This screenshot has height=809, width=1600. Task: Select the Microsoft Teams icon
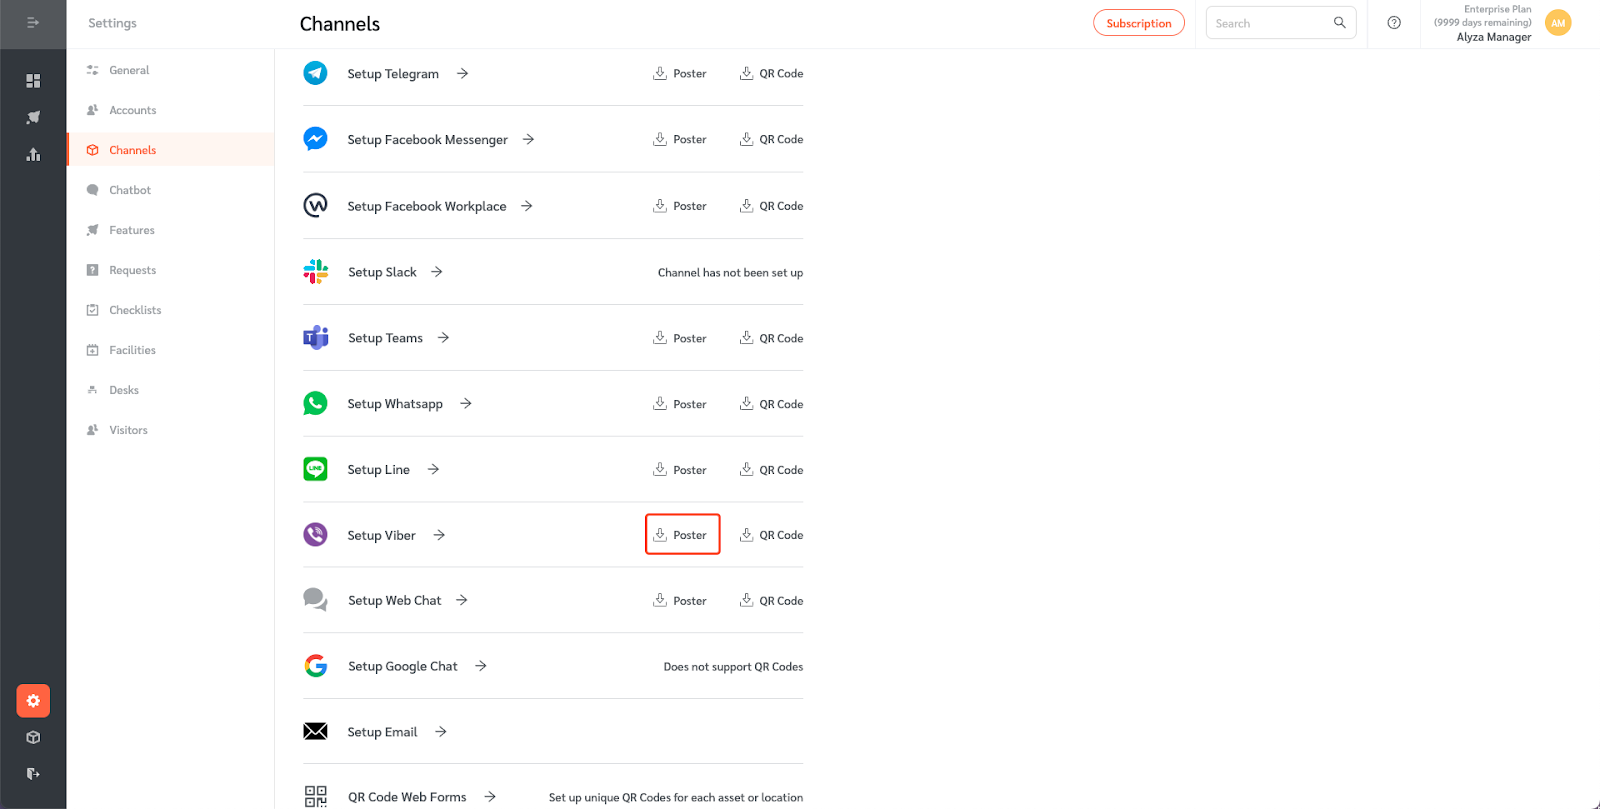pyautogui.click(x=315, y=337)
